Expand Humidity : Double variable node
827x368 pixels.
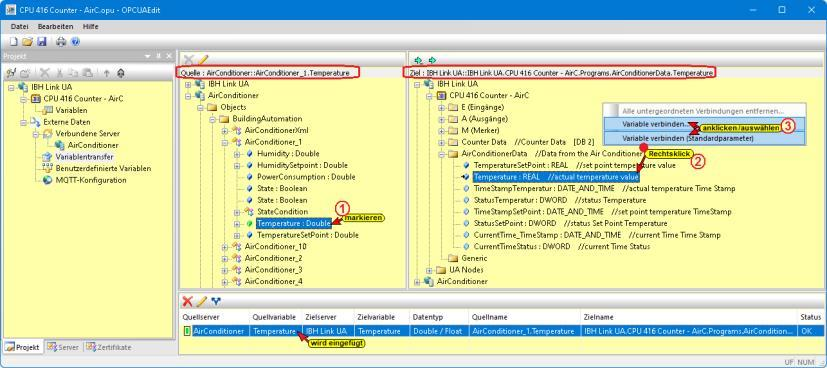tap(237, 154)
